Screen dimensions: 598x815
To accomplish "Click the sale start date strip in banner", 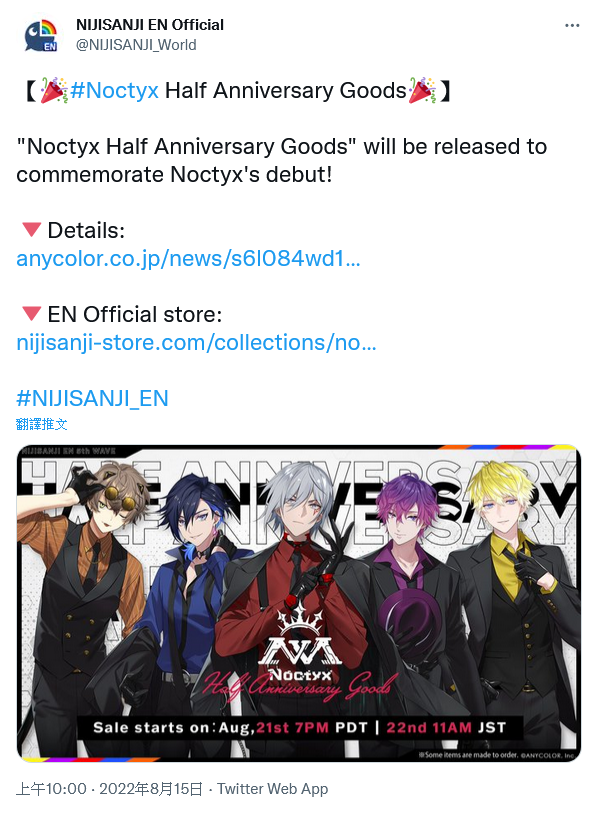I will [x=300, y=727].
